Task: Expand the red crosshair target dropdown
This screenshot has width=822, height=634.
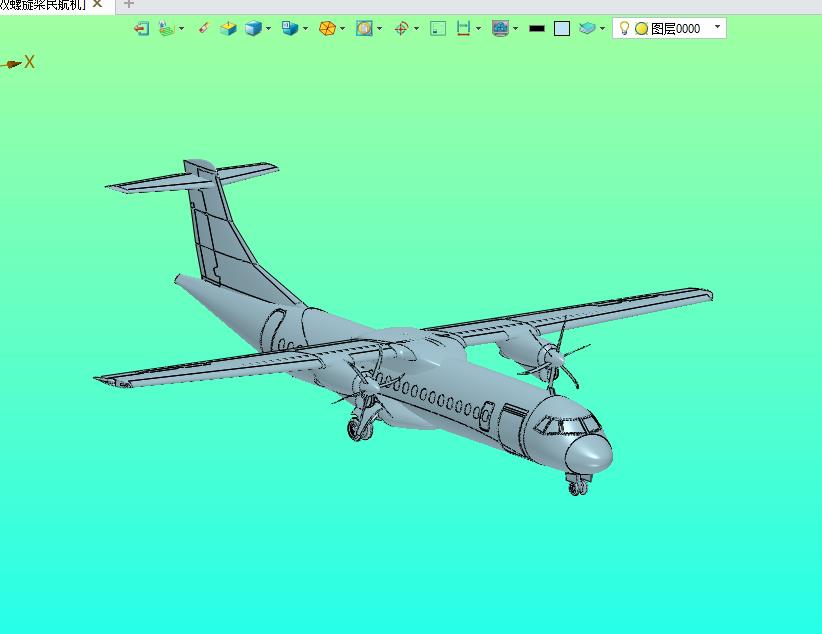Action: (x=416, y=28)
